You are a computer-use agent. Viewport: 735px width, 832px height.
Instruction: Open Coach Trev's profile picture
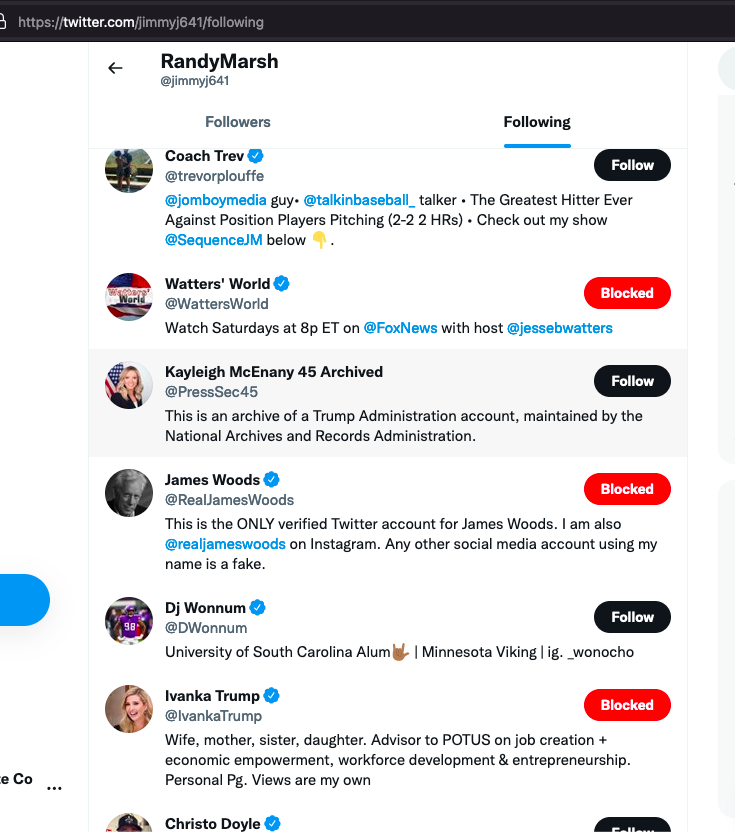(x=129, y=170)
